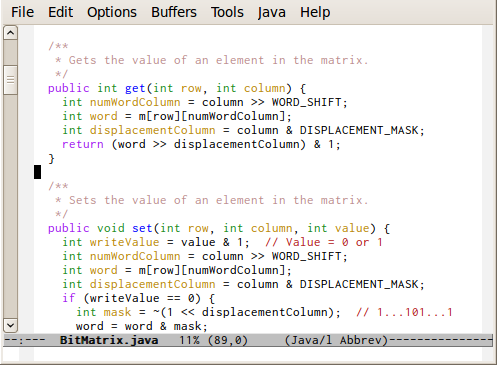Click the scrollbar up arrow

click(x=10, y=33)
